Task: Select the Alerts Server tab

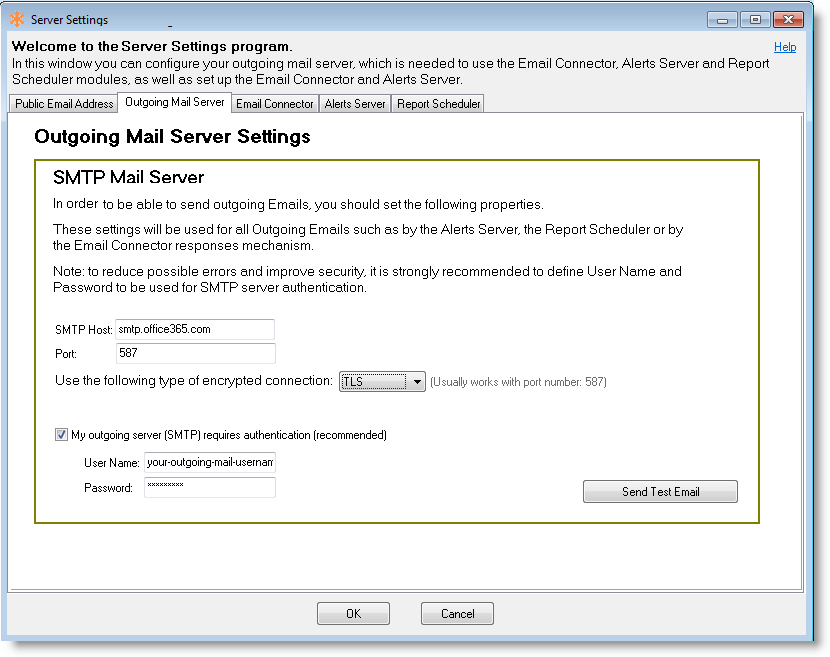Action: [354, 103]
